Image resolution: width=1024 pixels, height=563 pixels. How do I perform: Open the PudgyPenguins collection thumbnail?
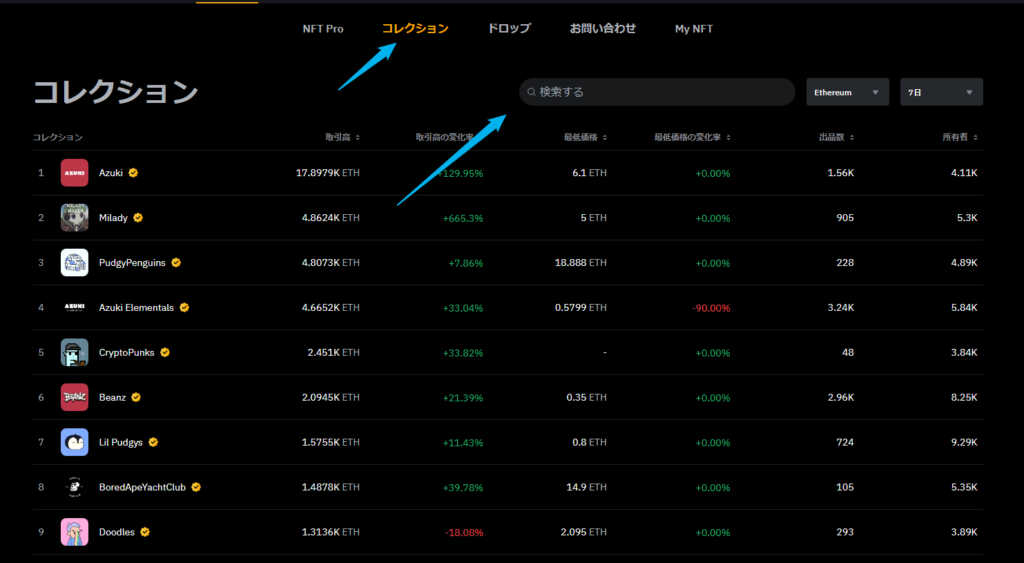click(74, 263)
